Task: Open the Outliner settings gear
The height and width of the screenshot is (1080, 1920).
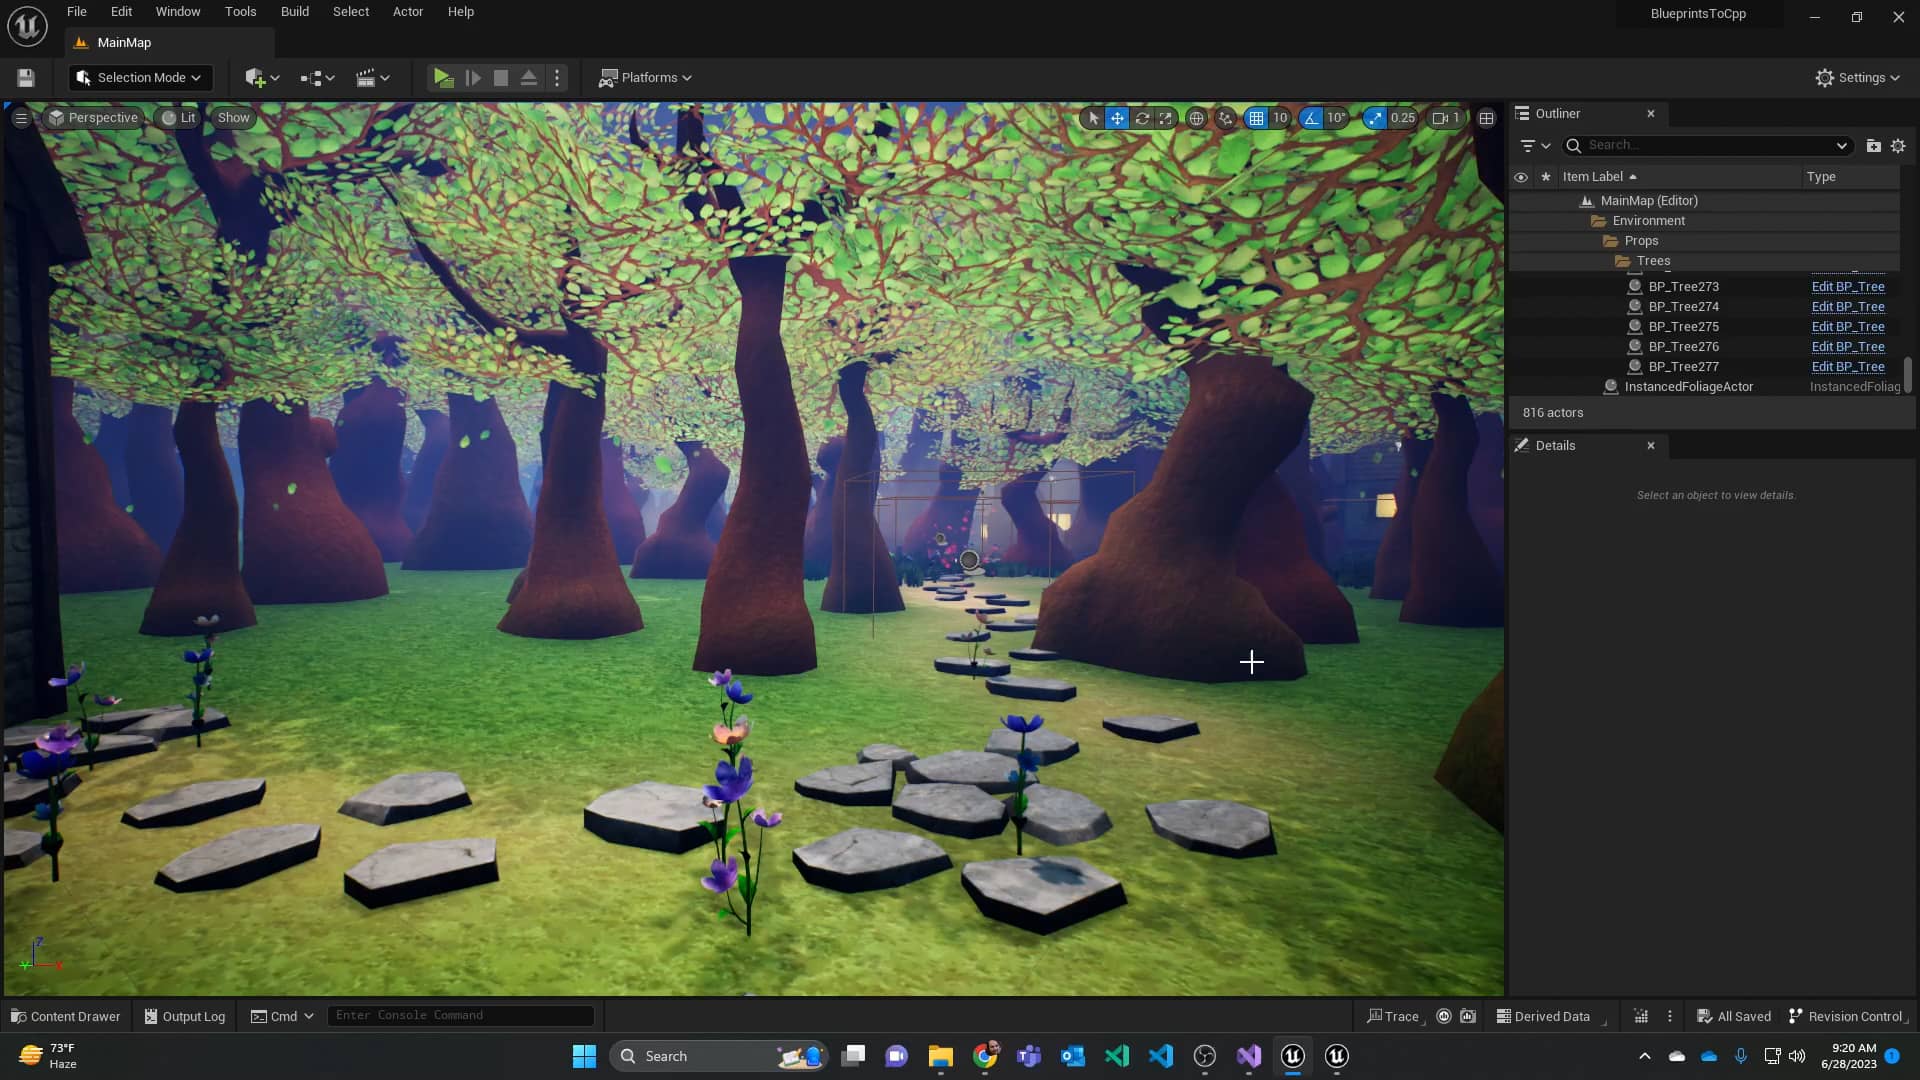Action: (1898, 146)
